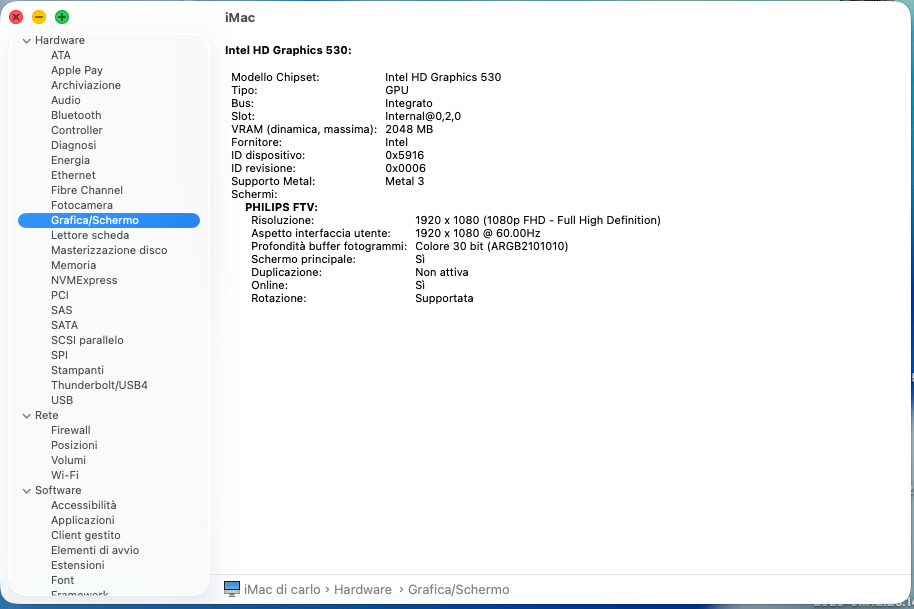Click the Rotazione value 'Supportata'
Viewport: 914px width, 609px height.
pos(444,298)
